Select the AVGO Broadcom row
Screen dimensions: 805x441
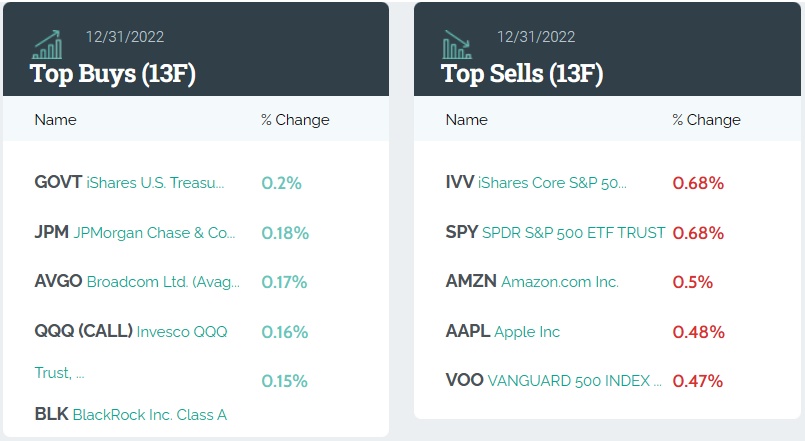click(137, 282)
